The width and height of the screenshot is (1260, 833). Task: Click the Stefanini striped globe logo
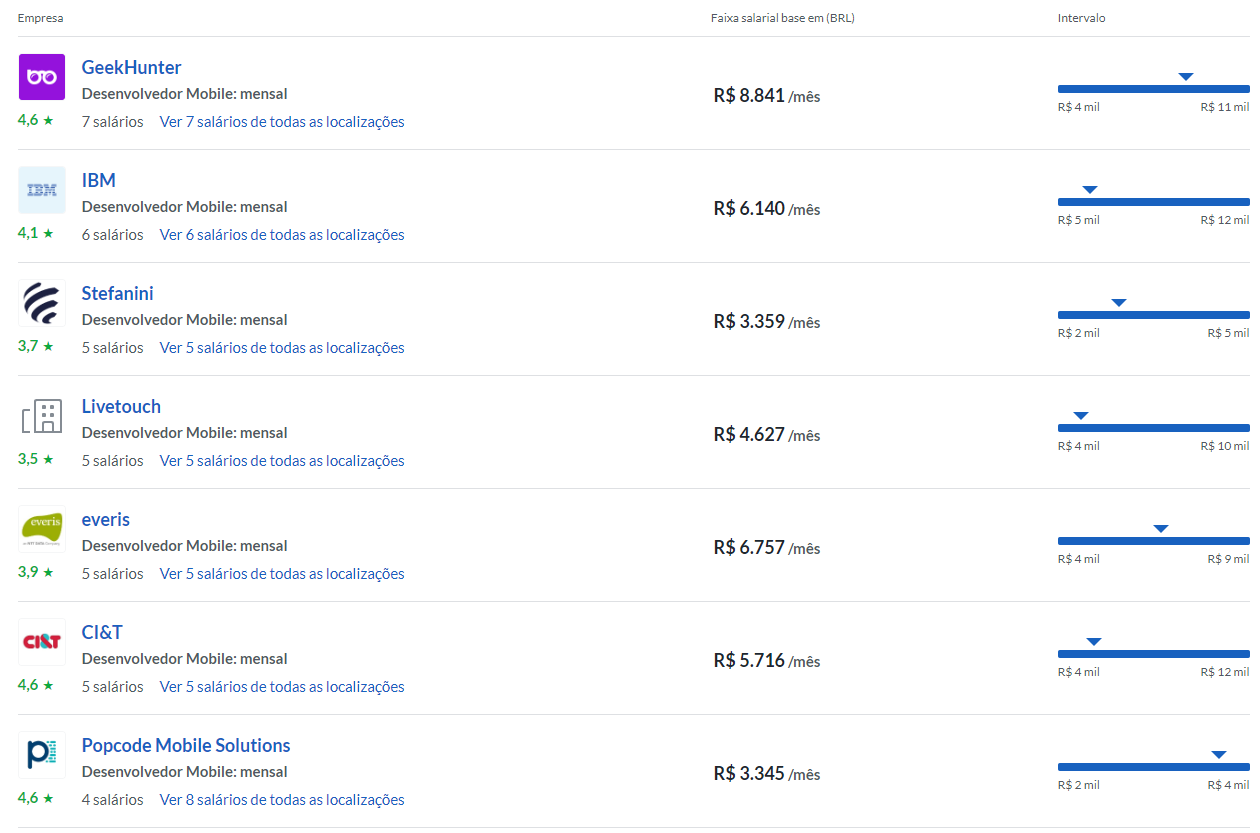42,303
